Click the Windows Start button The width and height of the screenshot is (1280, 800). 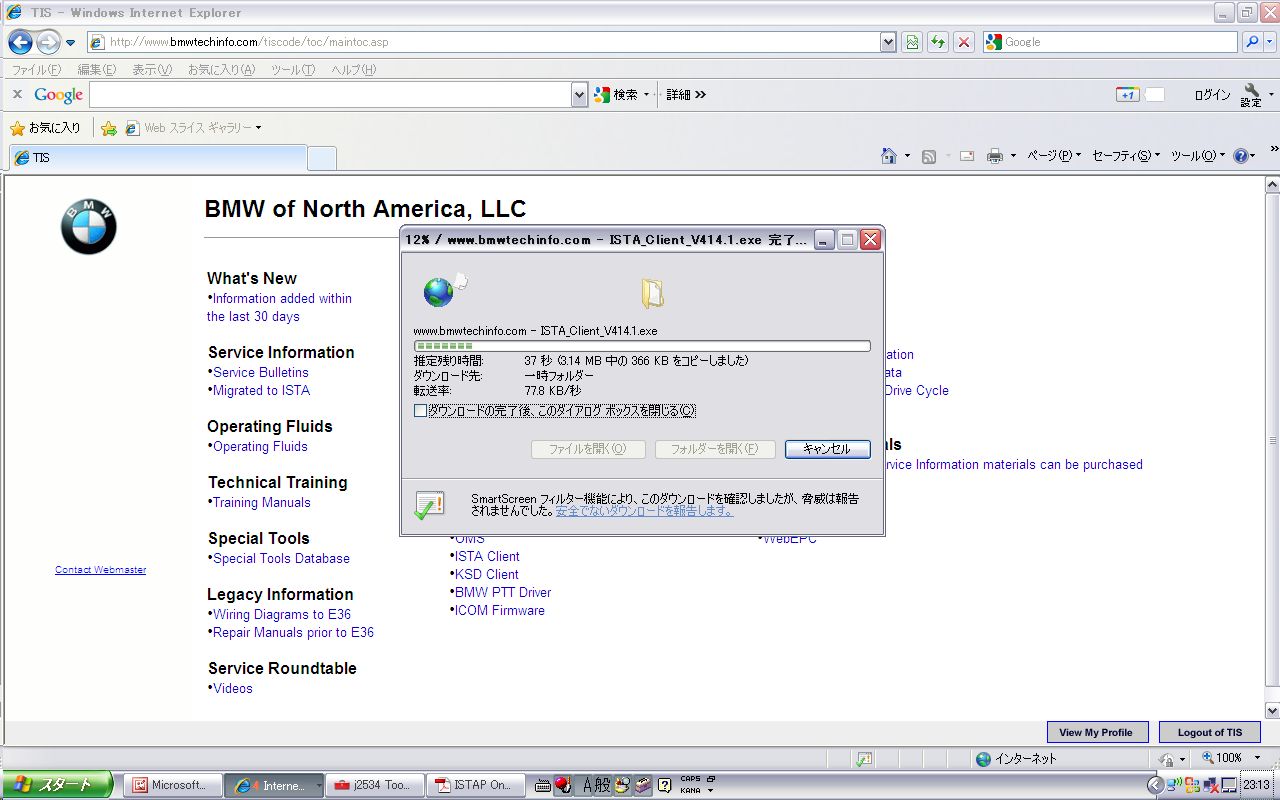pyautogui.click(x=59, y=785)
